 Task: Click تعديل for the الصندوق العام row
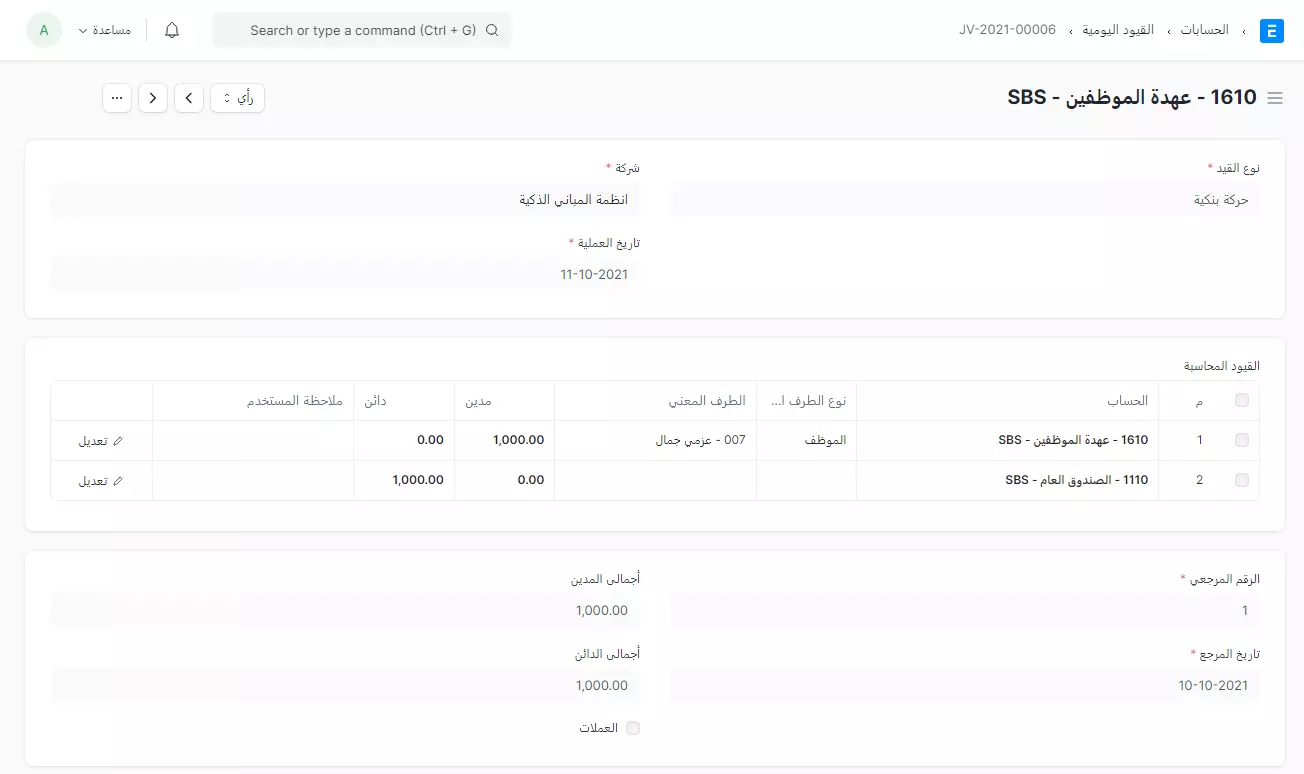(101, 481)
